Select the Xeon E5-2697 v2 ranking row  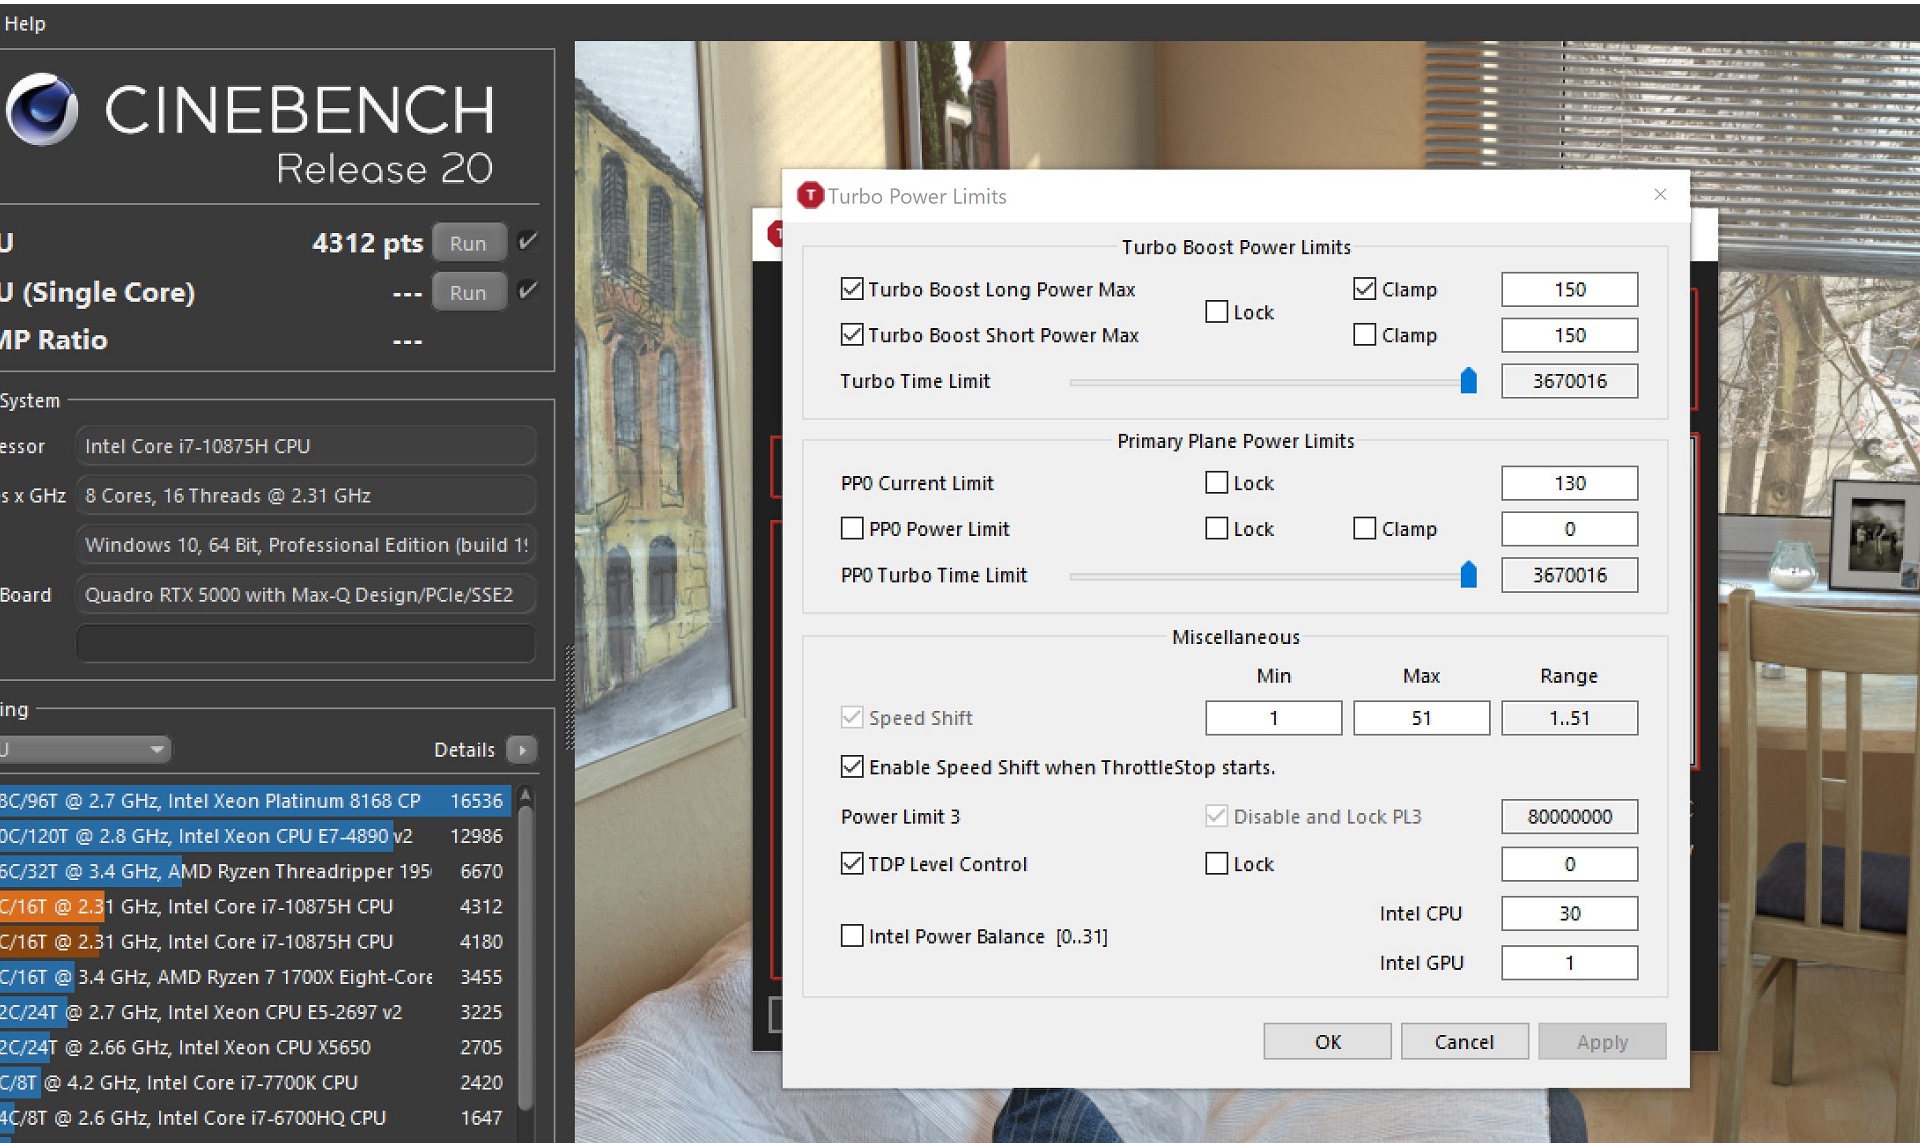pyautogui.click(x=255, y=1012)
